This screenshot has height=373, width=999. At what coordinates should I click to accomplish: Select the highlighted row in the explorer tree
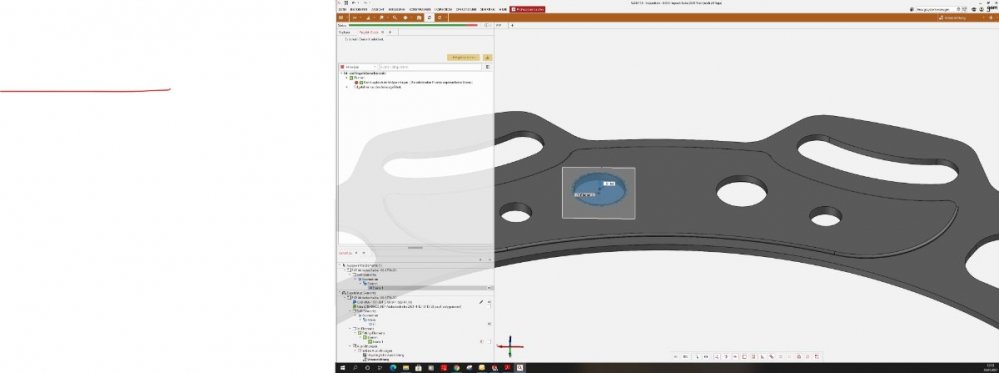pos(415,288)
